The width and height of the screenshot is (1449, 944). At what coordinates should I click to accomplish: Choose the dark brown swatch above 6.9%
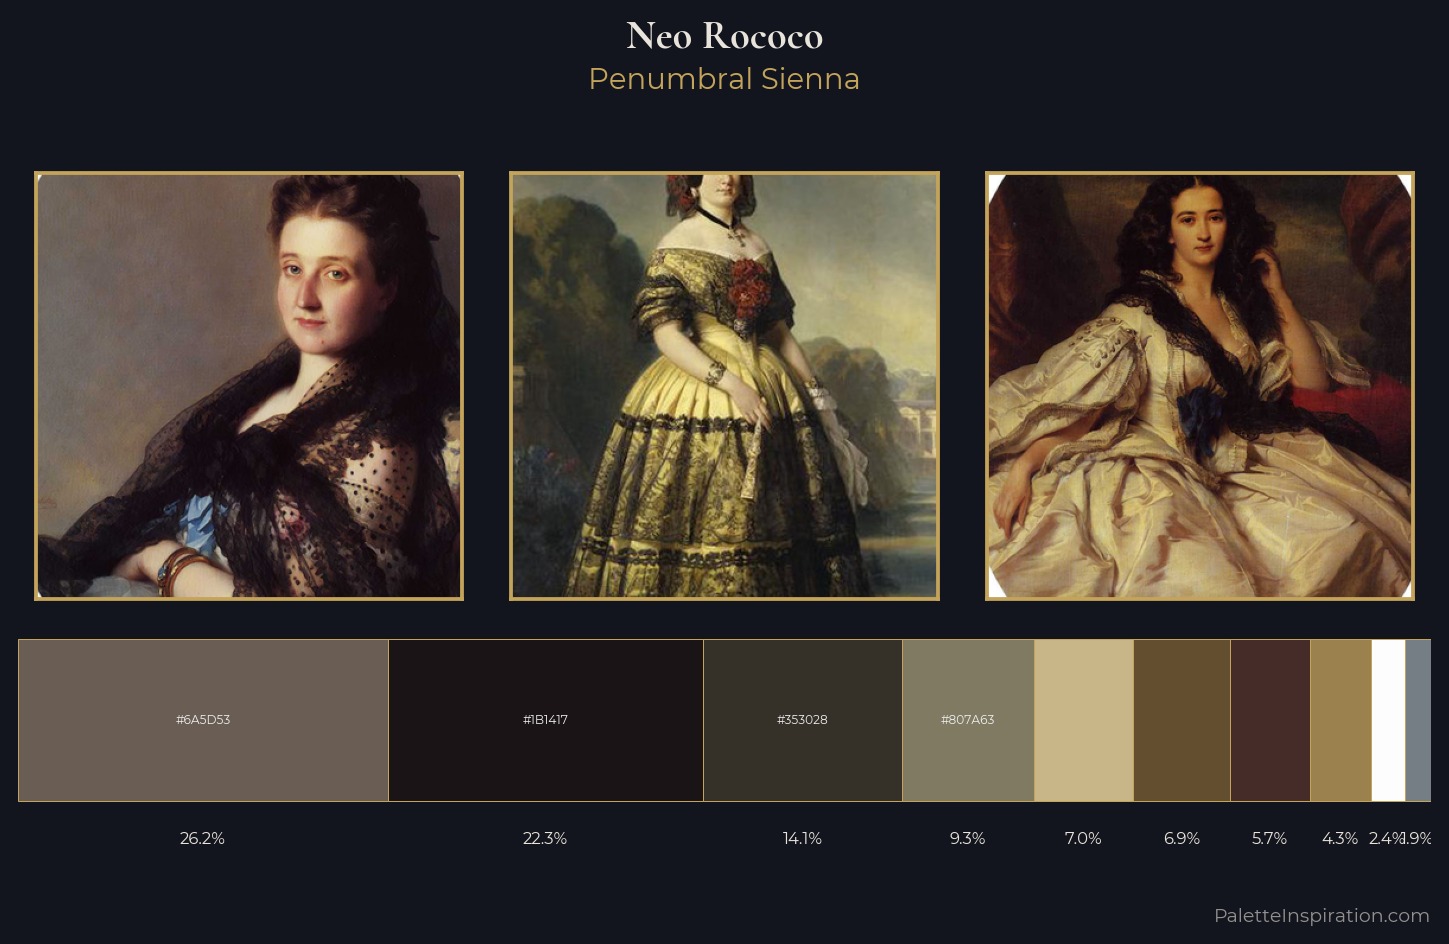point(1182,720)
